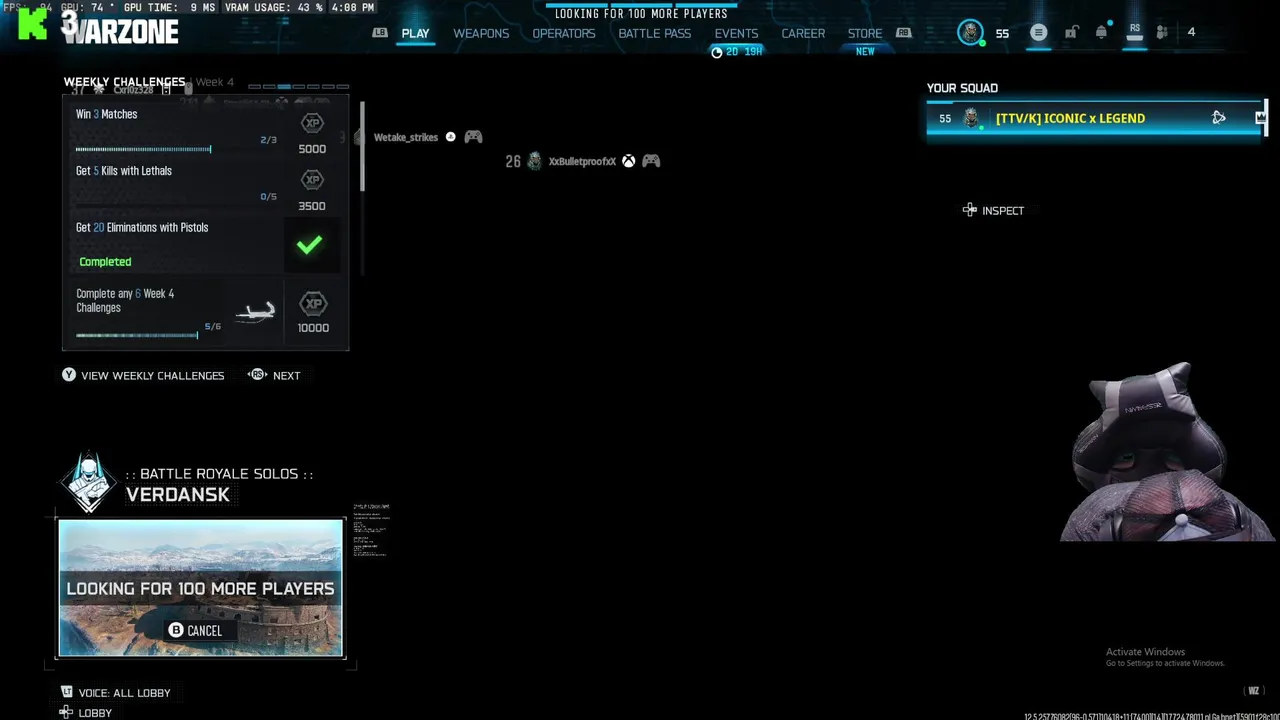Click the Battle Royale Solos operator emblem
1280x720 pixels.
89,482
